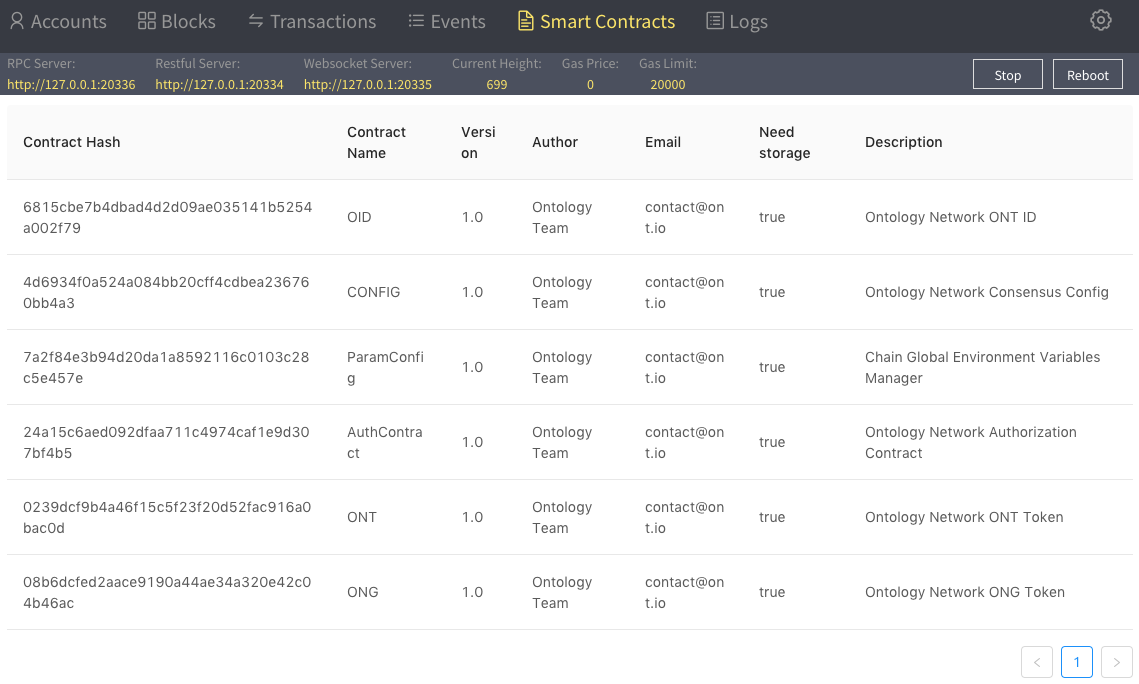Click 'Ontology Network Consensus Config' description
1139x684 pixels.
[x=986, y=292]
